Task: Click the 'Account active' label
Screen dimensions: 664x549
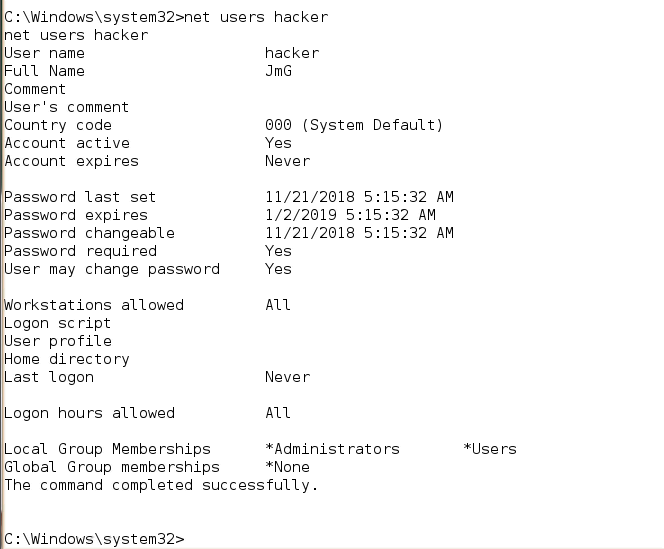Action: [67, 143]
